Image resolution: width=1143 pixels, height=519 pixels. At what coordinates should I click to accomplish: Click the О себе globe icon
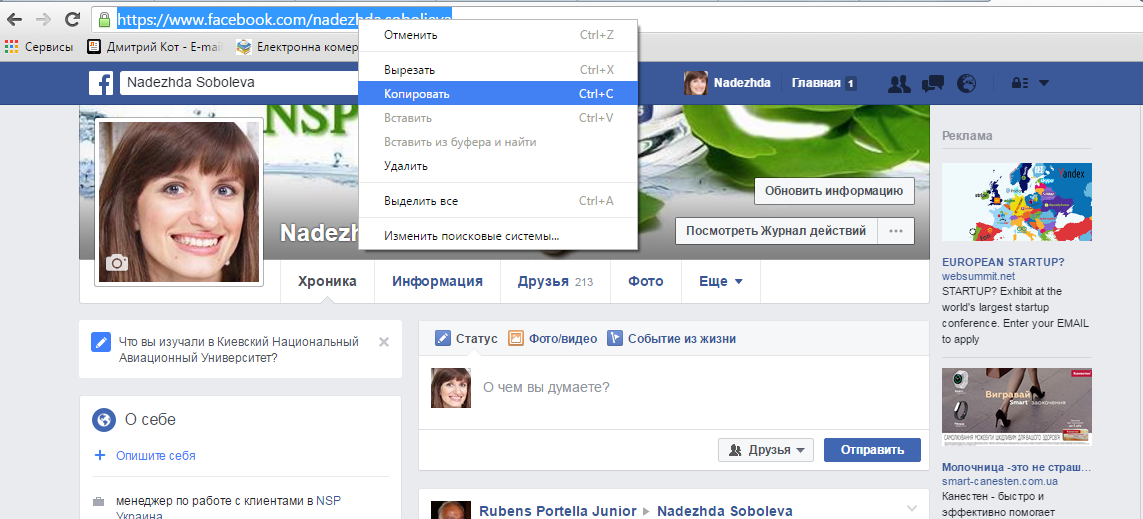(104, 420)
